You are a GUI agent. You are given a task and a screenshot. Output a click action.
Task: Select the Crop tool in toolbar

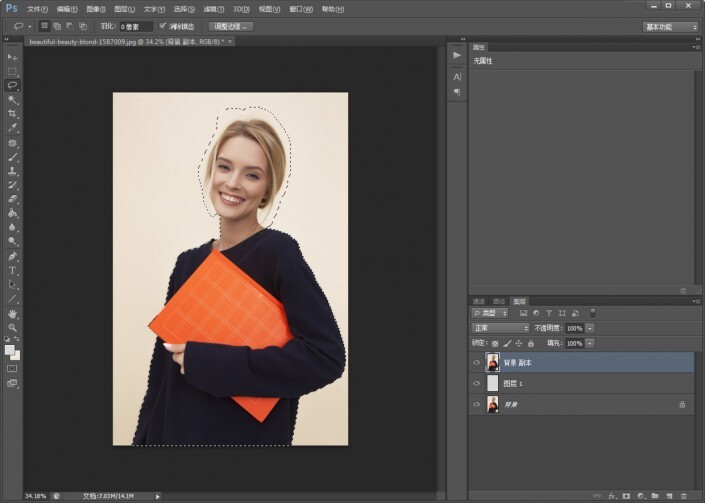click(x=13, y=114)
